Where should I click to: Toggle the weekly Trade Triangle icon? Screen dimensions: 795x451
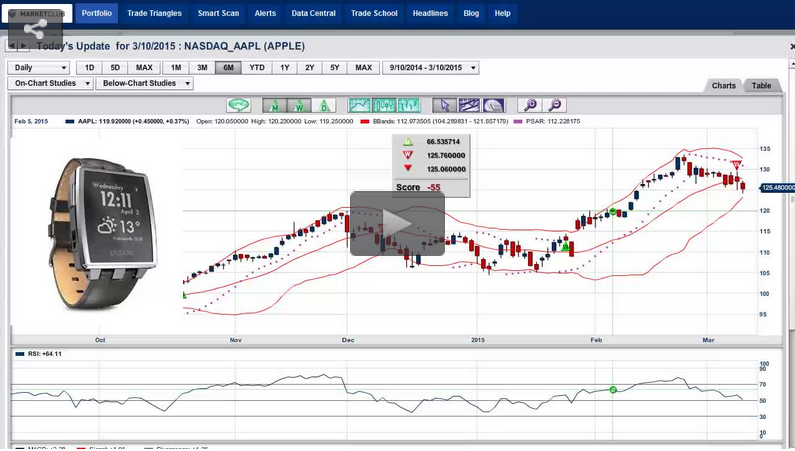pos(299,105)
